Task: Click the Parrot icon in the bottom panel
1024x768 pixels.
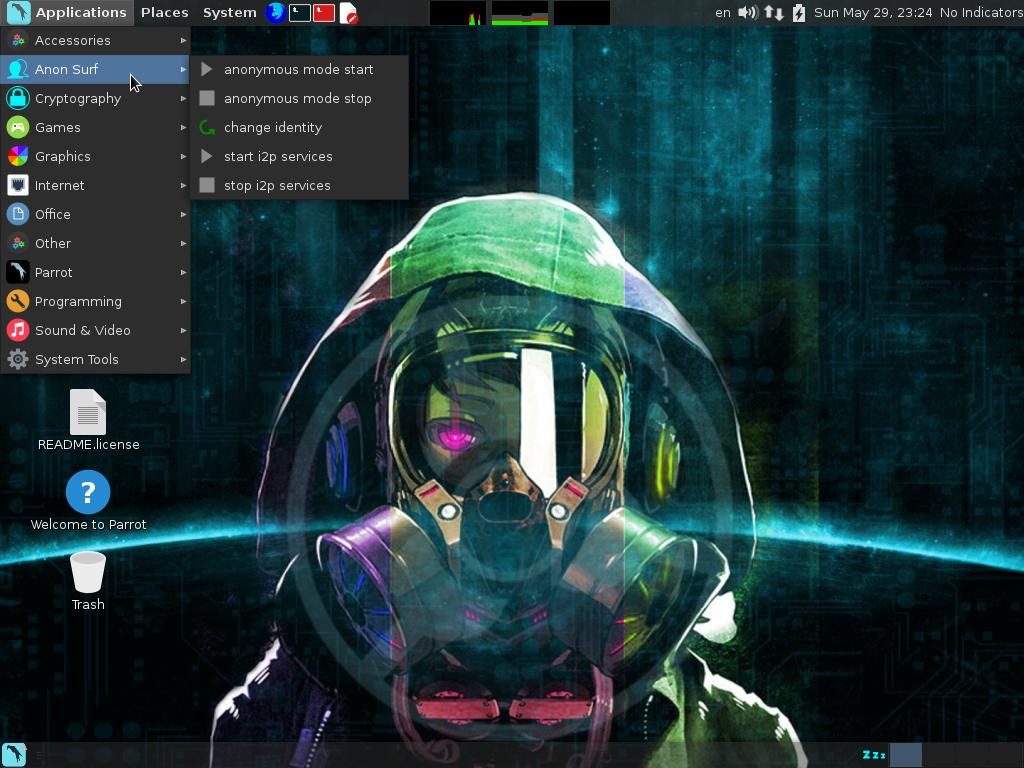Action: (14, 755)
